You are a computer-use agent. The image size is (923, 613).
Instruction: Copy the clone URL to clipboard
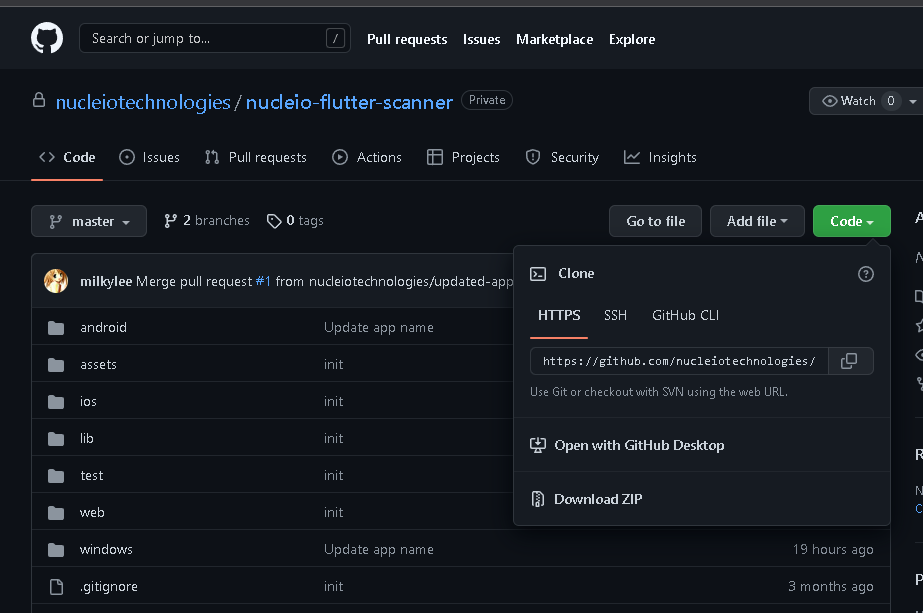pos(849,361)
